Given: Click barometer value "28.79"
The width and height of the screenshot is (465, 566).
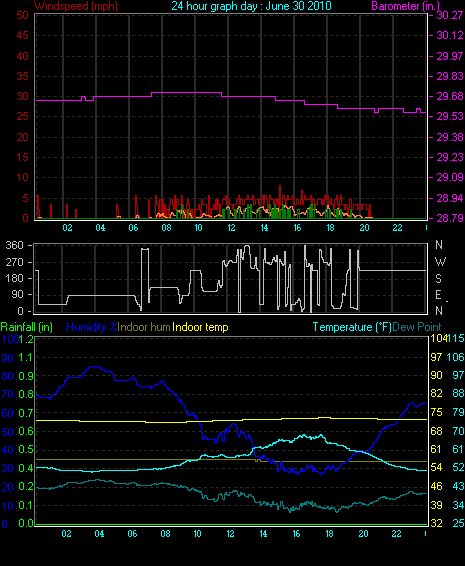Looking at the screenshot, I should pyautogui.click(x=450, y=218).
